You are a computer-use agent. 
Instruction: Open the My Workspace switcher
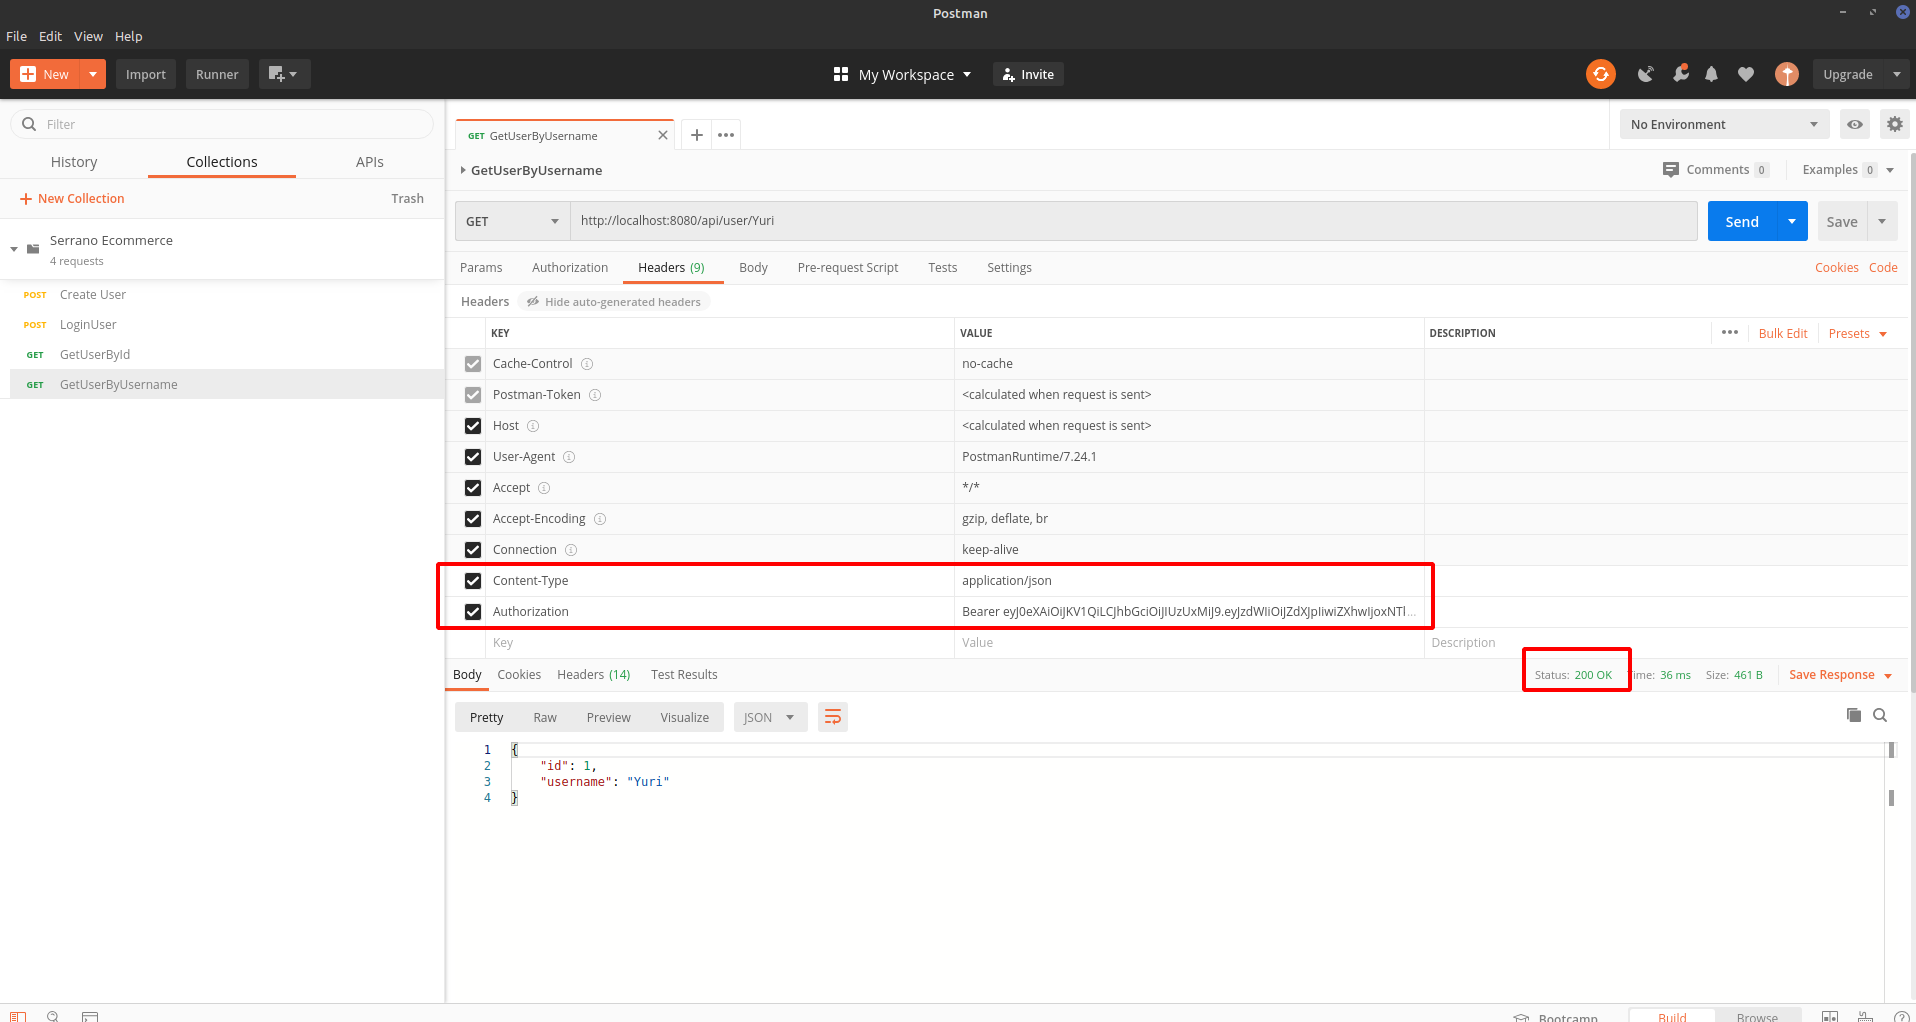tap(902, 74)
